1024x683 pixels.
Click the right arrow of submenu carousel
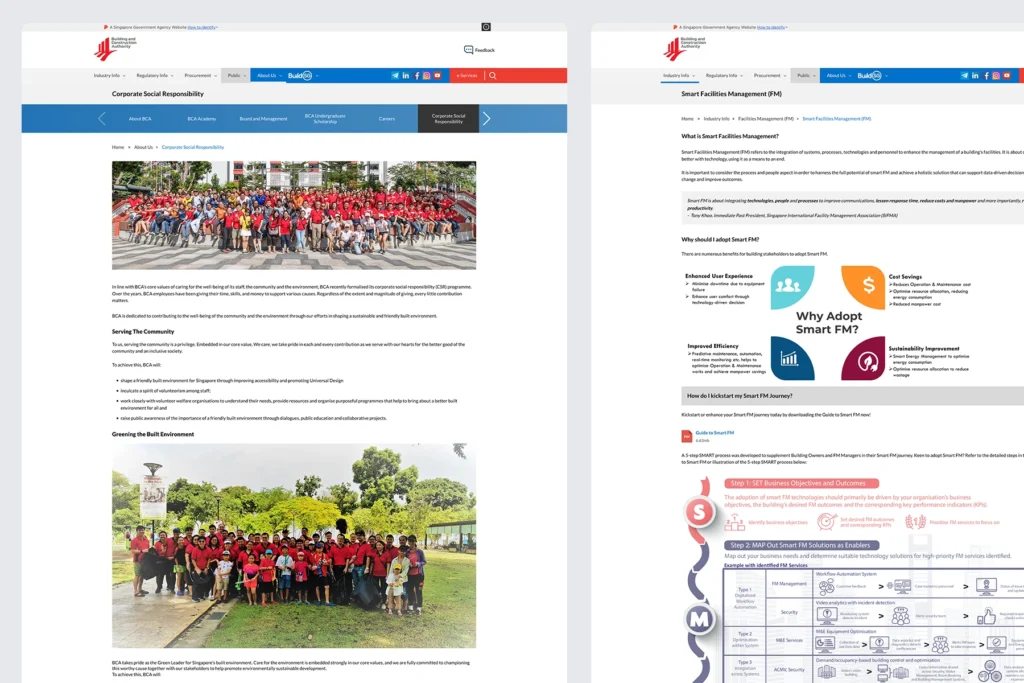pyautogui.click(x=486, y=119)
